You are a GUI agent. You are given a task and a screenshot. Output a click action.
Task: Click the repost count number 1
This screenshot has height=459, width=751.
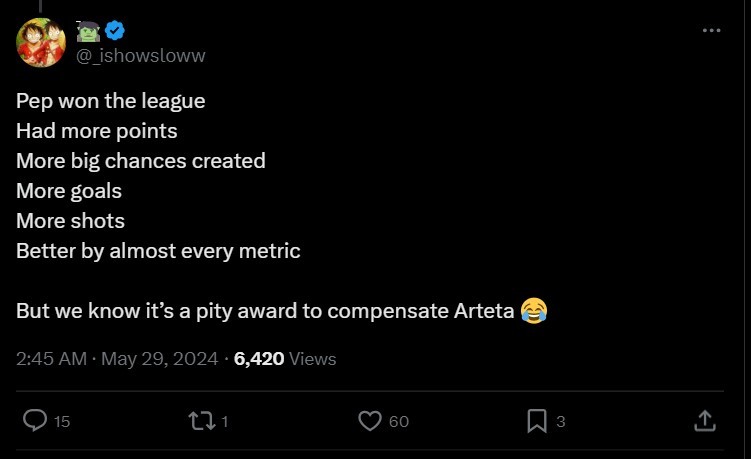(225, 422)
